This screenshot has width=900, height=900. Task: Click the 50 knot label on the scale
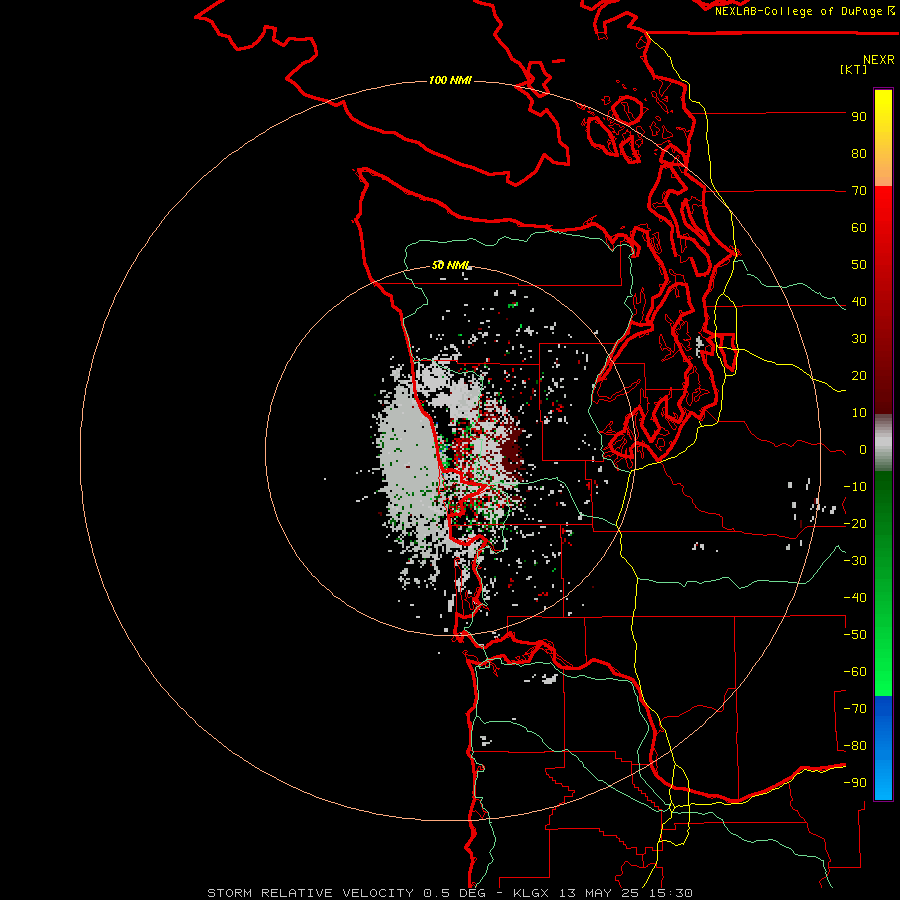point(859,265)
